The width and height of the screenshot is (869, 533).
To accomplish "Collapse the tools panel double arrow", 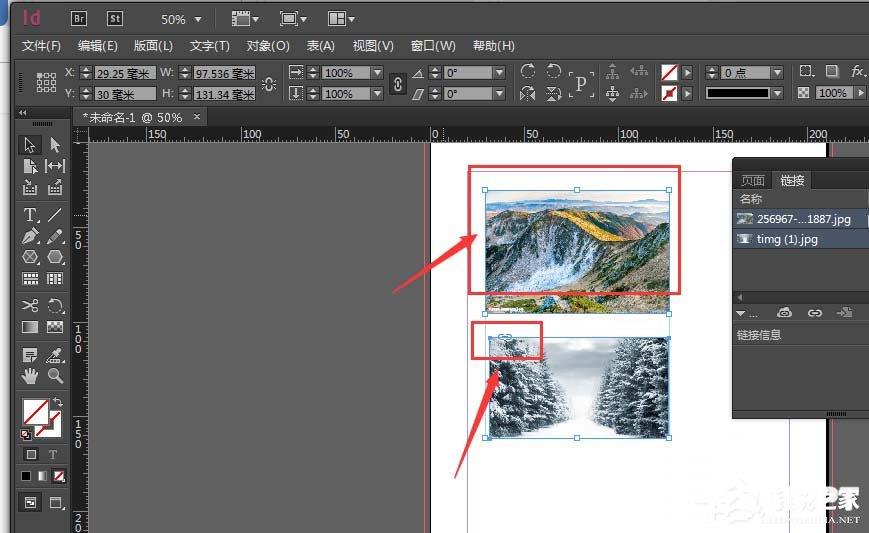I will 23,112.
